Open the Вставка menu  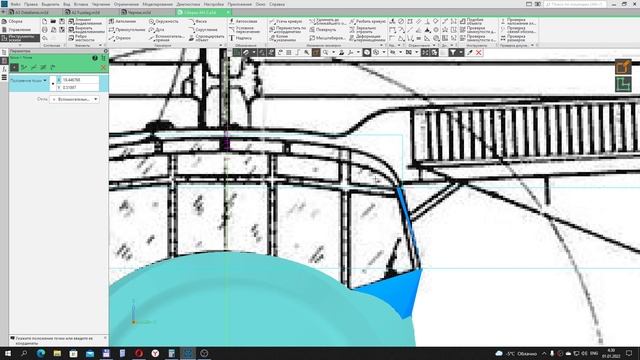click(81, 4)
